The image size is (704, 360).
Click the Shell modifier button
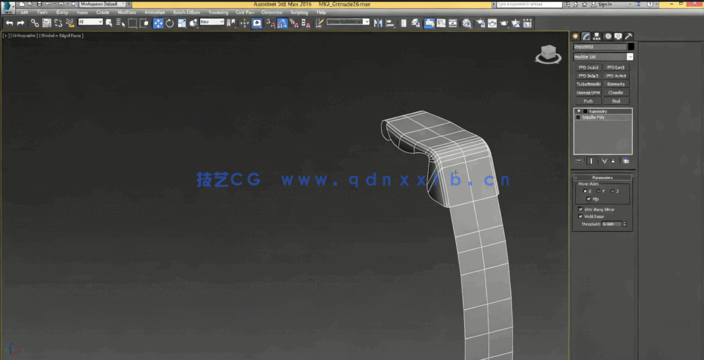616,101
